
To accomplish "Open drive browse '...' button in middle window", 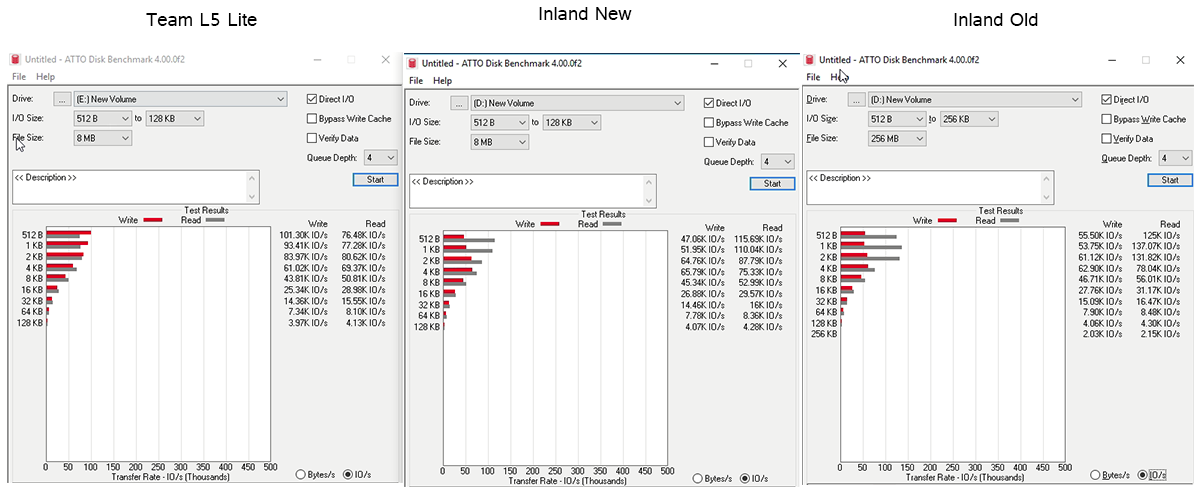I will (x=459, y=104).
